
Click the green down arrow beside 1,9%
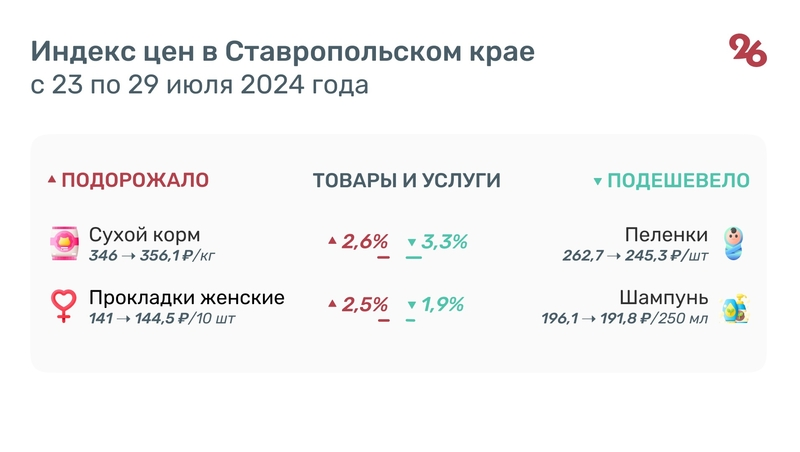point(411,305)
